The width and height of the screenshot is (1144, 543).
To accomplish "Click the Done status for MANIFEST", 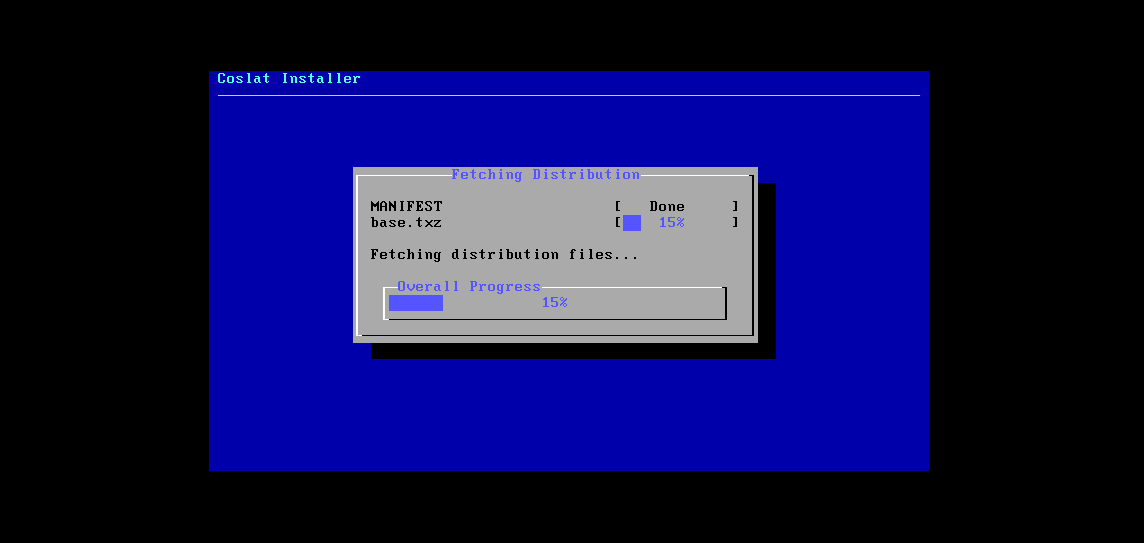I will [x=667, y=207].
